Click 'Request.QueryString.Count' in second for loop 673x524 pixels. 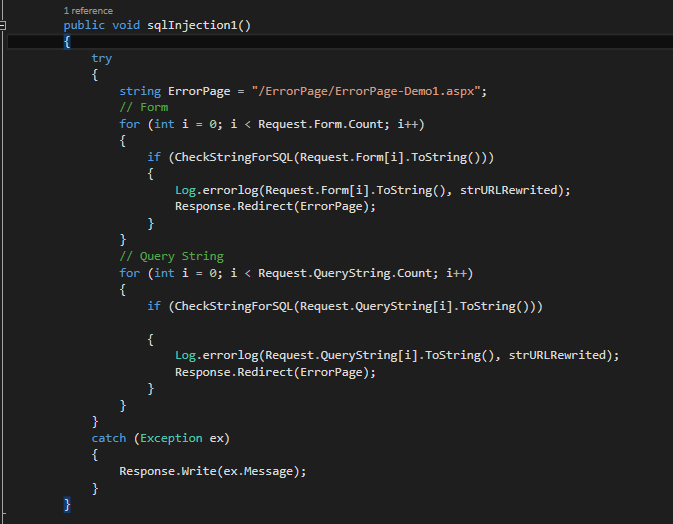[345, 273]
